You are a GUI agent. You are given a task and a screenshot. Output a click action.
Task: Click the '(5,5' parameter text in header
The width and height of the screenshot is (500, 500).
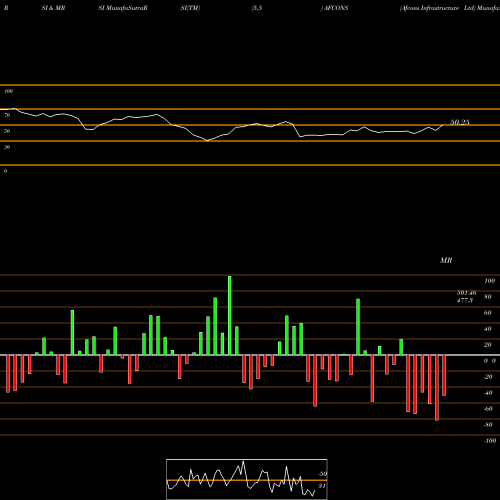(257, 8)
